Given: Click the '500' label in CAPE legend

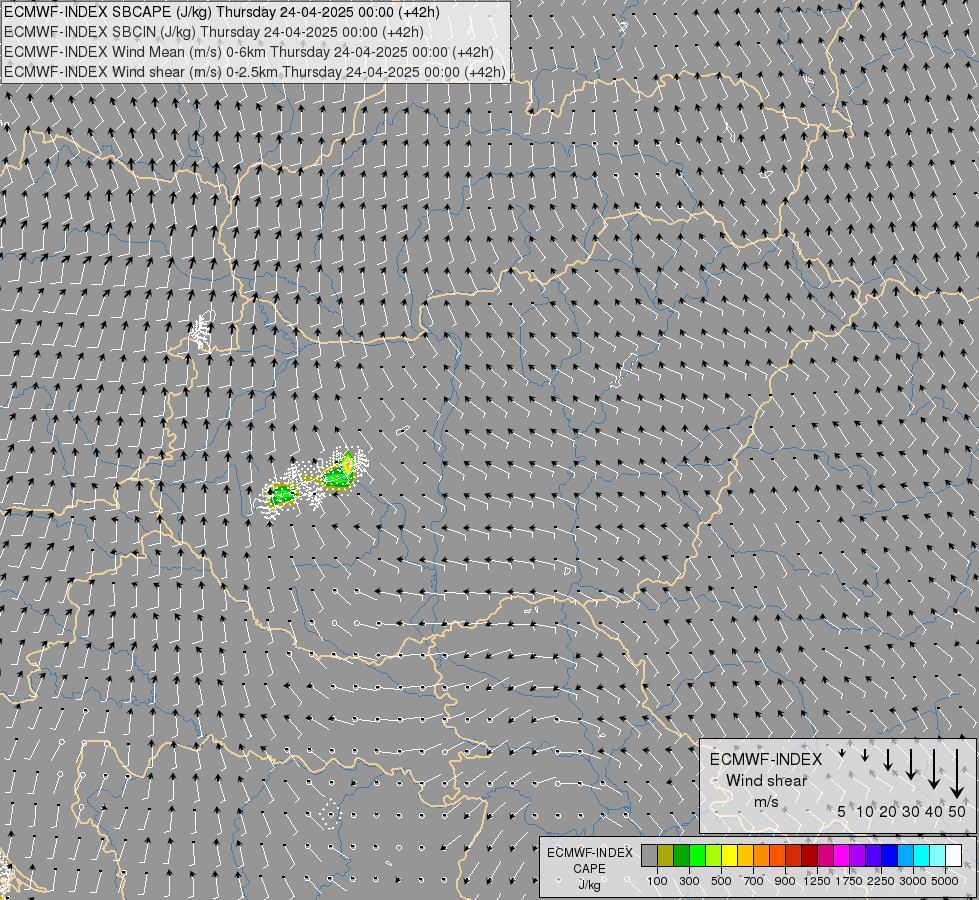Looking at the screenshot, I should click(x=721, y=881).
